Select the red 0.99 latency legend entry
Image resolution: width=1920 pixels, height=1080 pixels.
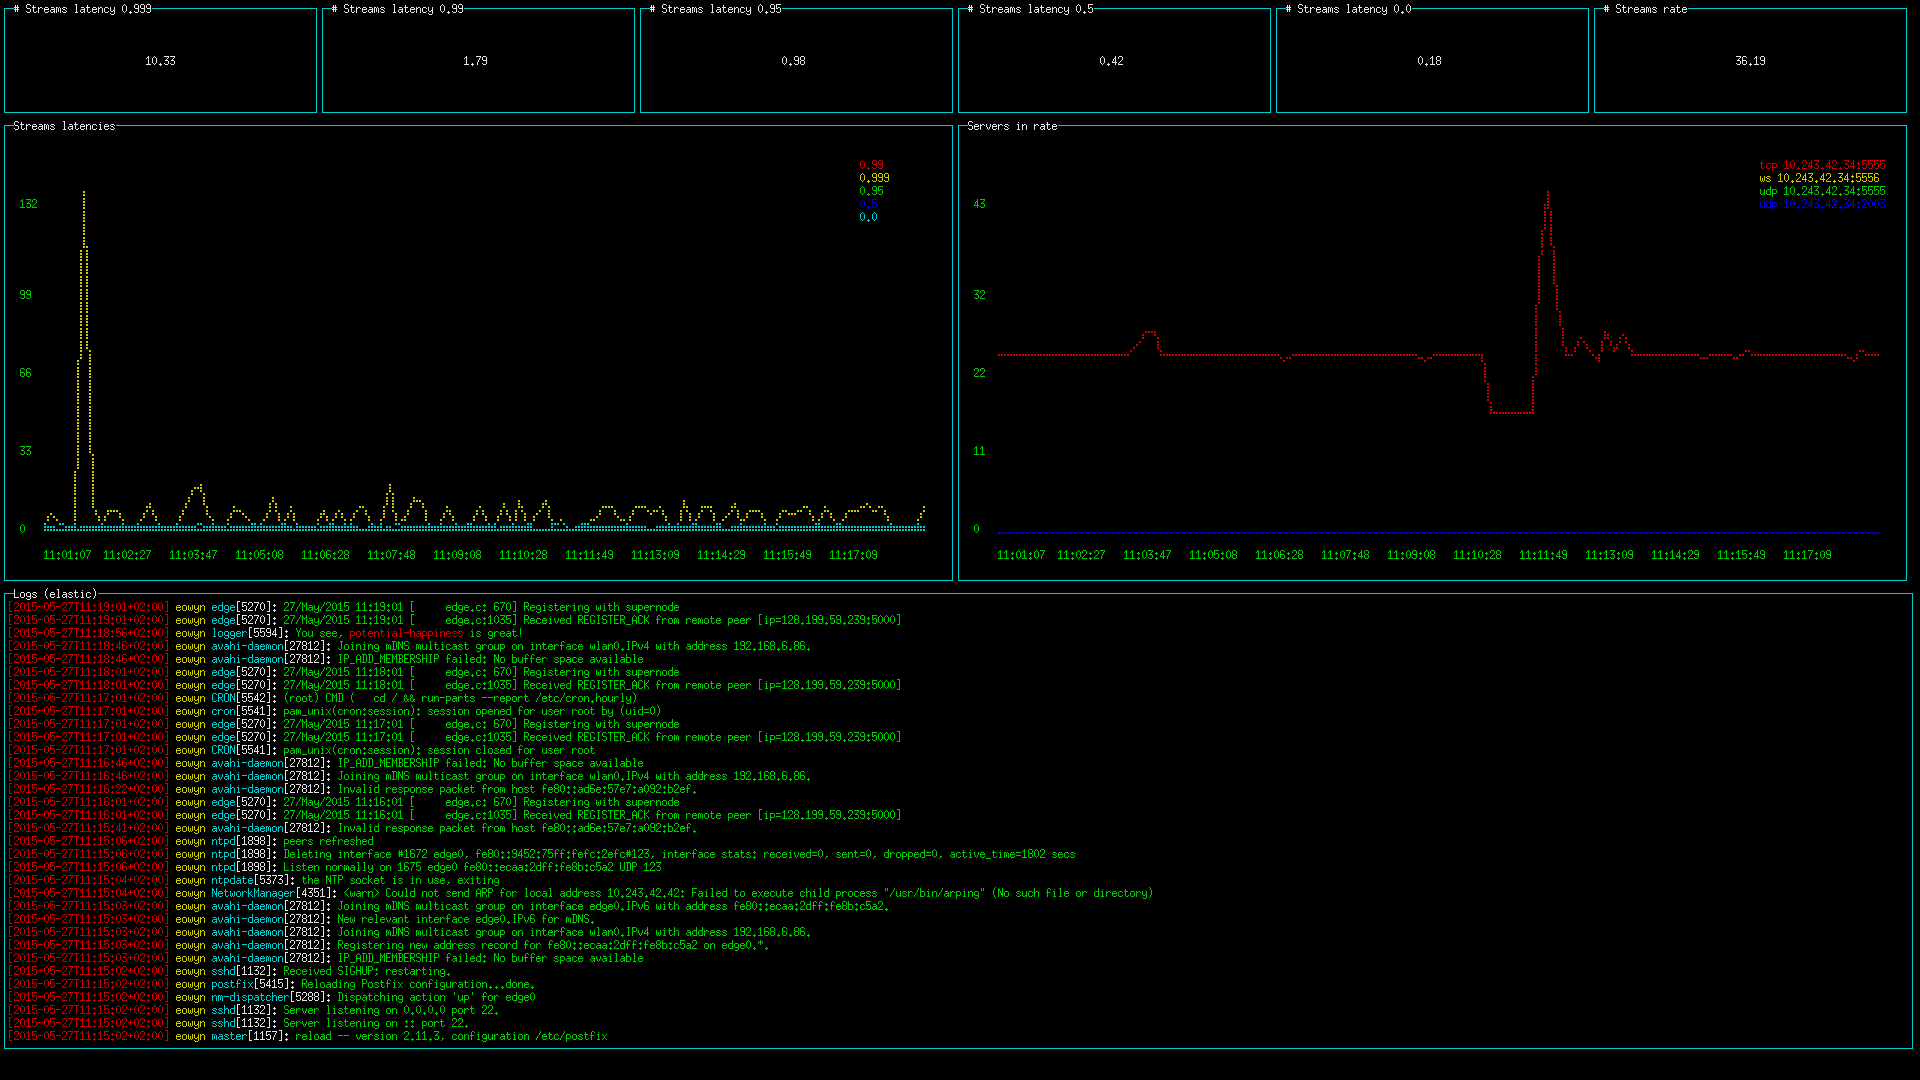[x=871, y=165]
